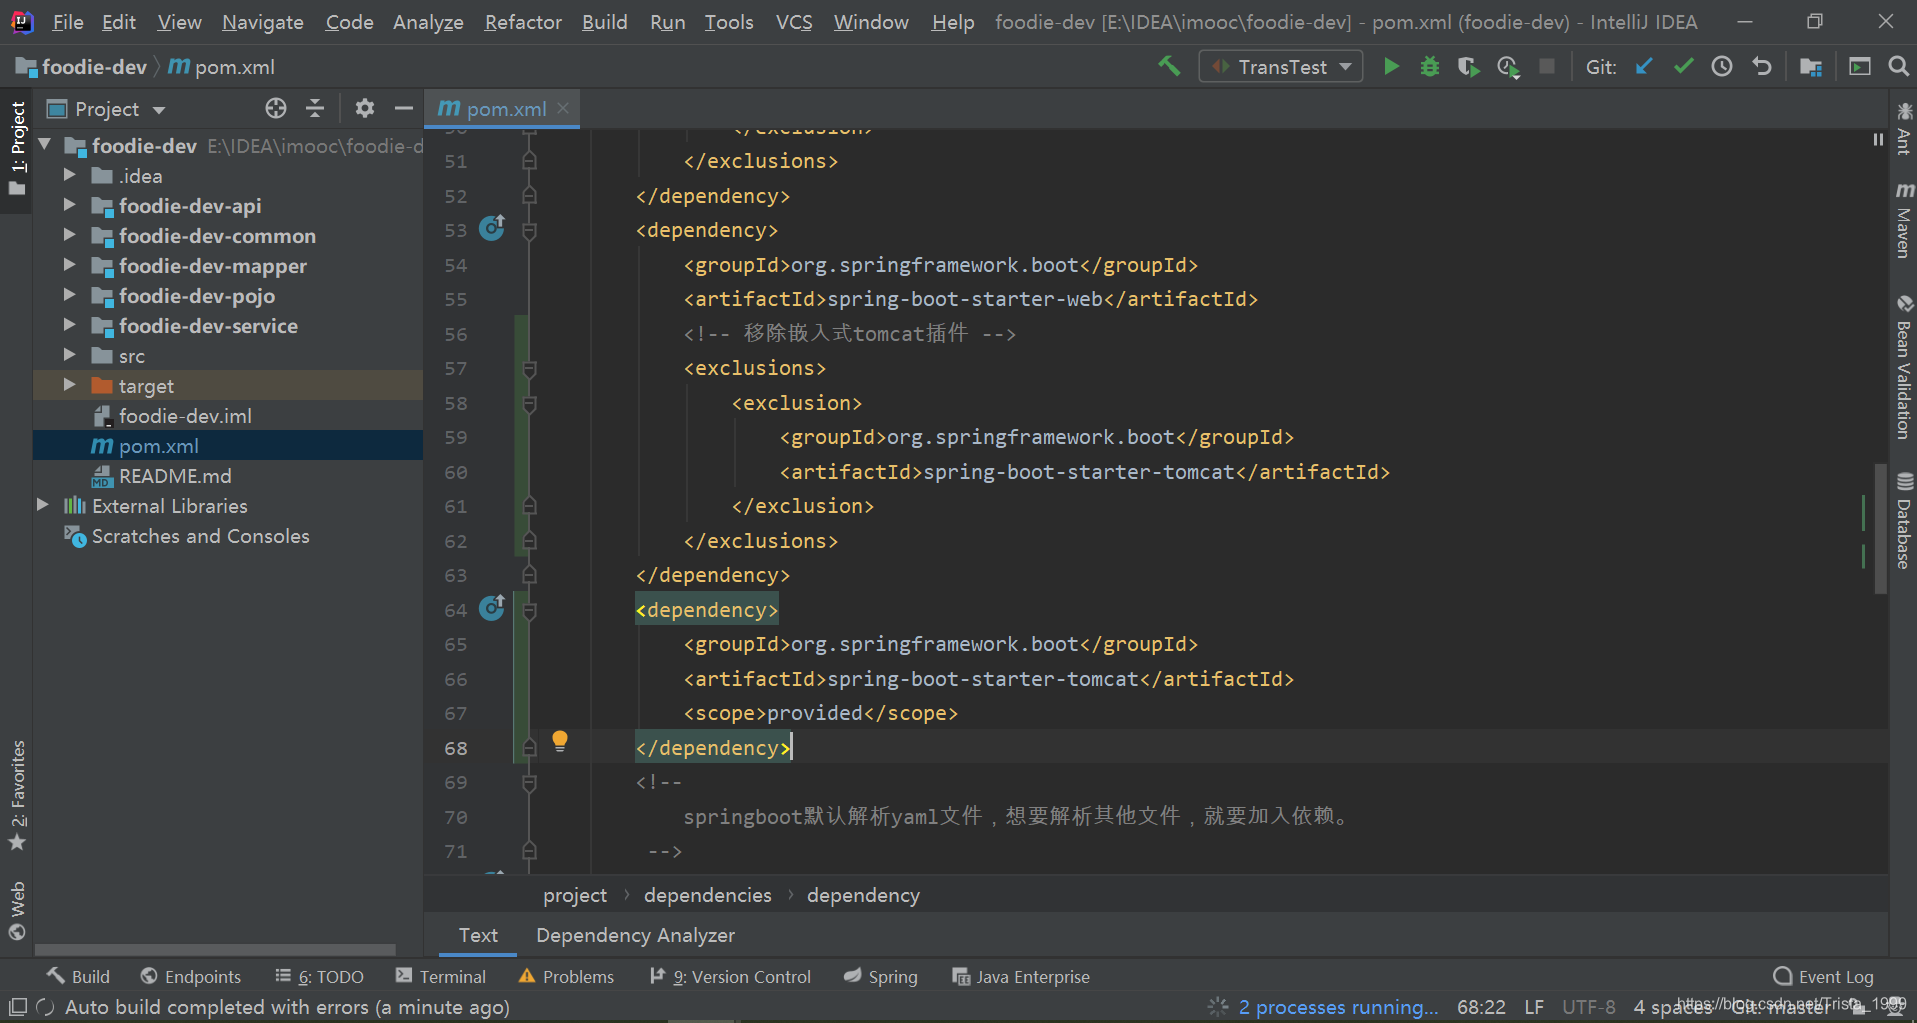Commit changes with the green checkmark
This screenshot has height=1023, width=1917.
(1683, 66)
